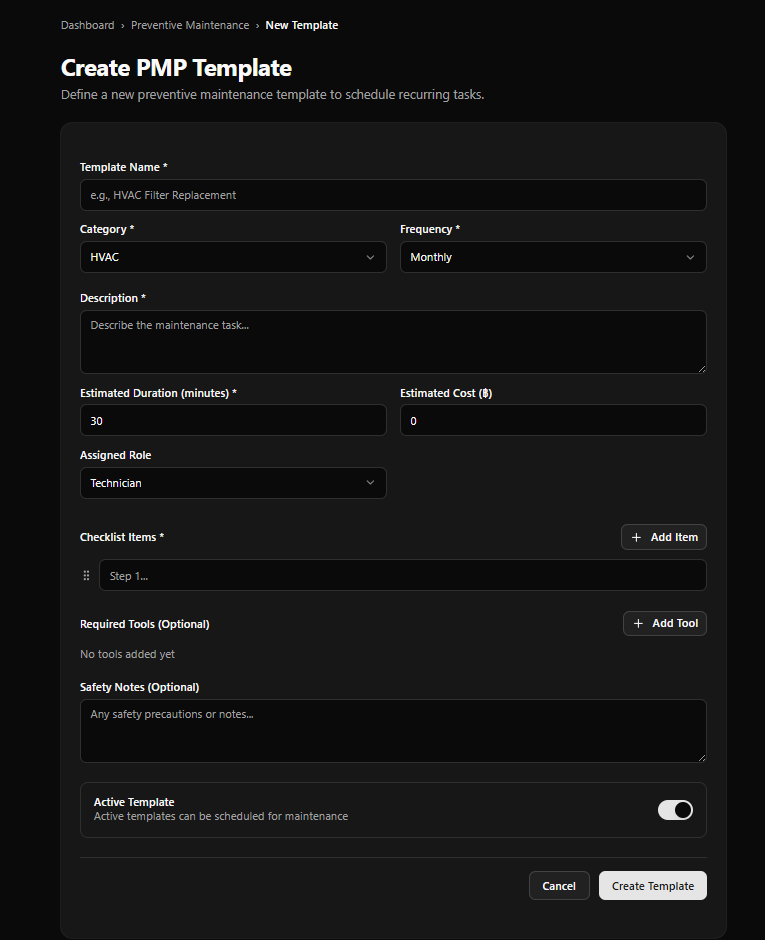This screenshot has height=940, width=765.
Task: Open the Frequency dropdown showing Monthly
Action: click(x=553, y=257)
